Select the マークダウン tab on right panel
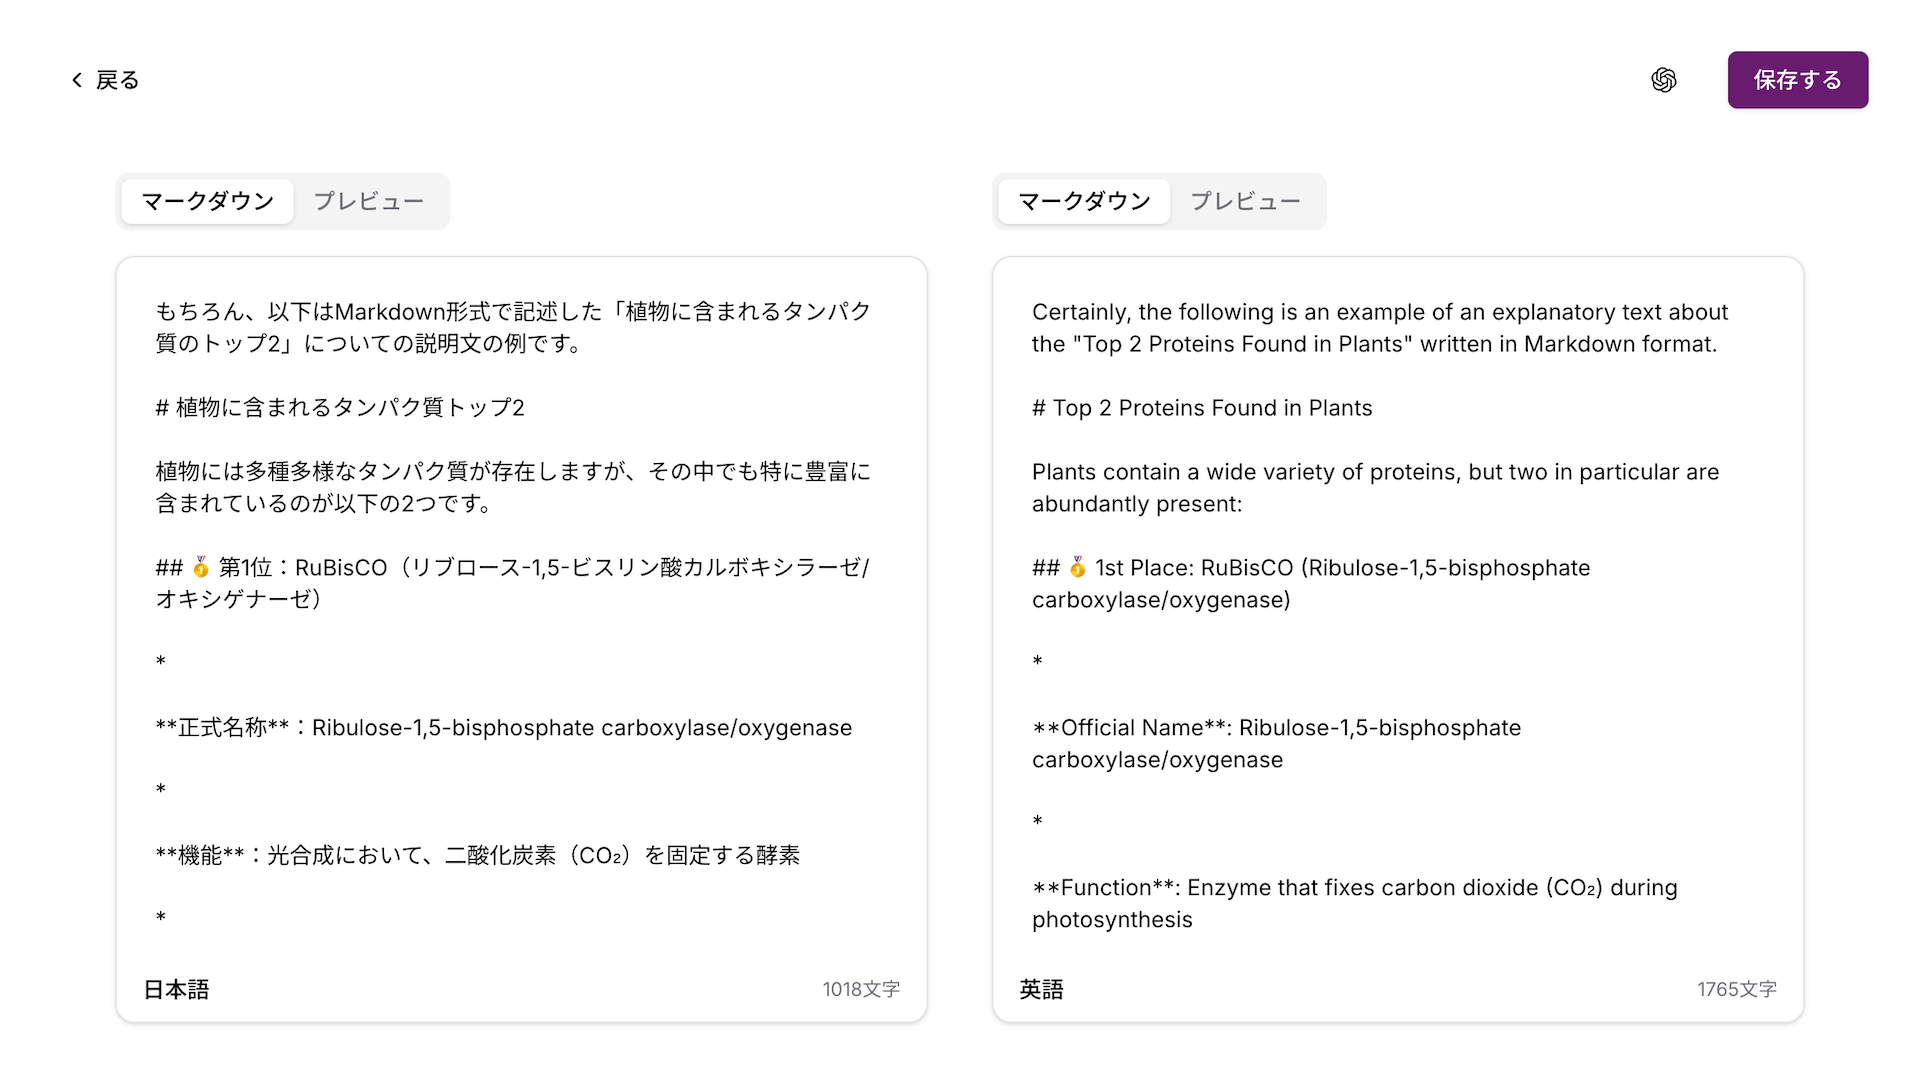Screen dimensions: 1920x1080 1083,201
